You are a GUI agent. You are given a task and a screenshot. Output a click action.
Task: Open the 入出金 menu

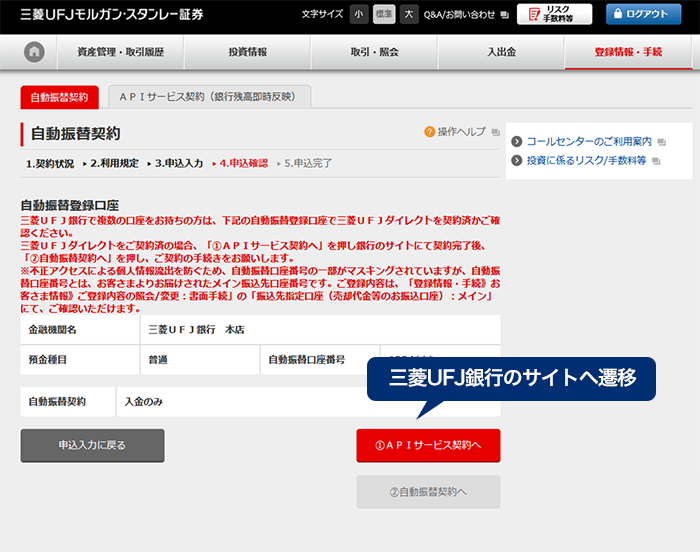coord(501,52)
